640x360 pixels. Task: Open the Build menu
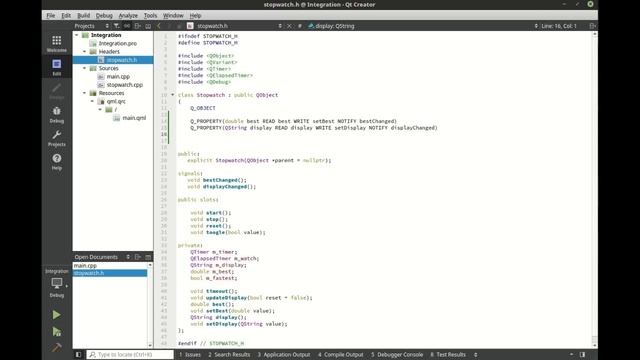coord(83,16)
